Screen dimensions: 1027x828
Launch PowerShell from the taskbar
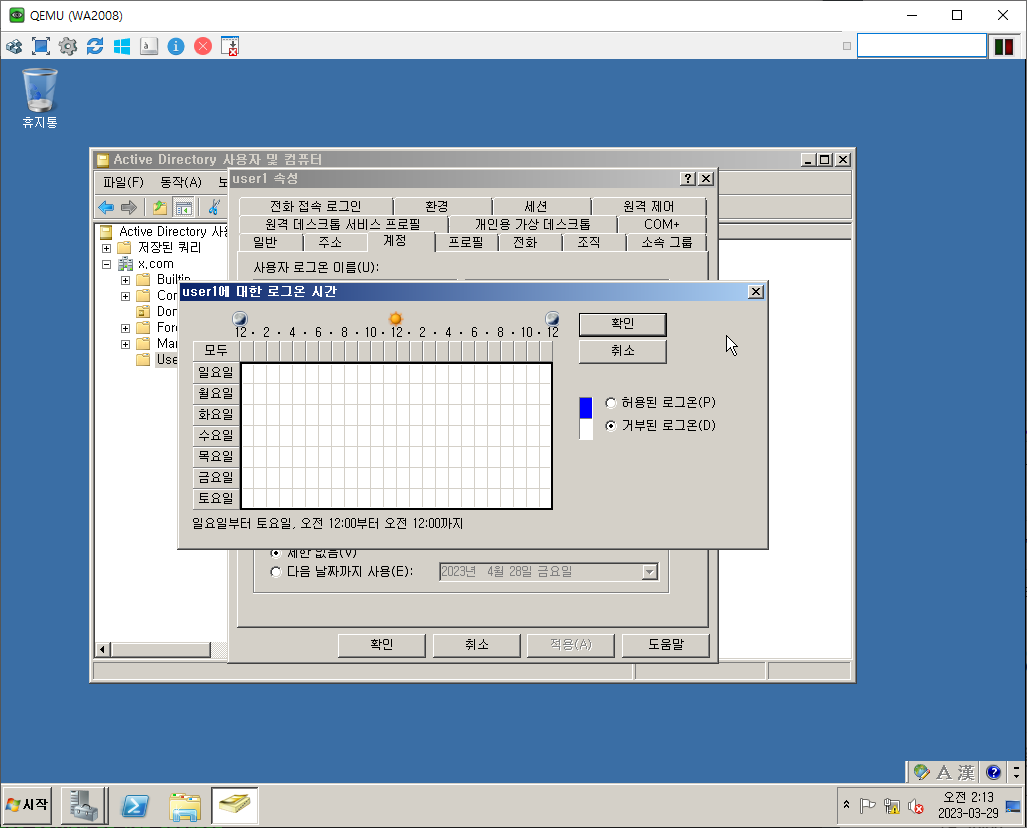pyautogui.click(x=135, y=806)
